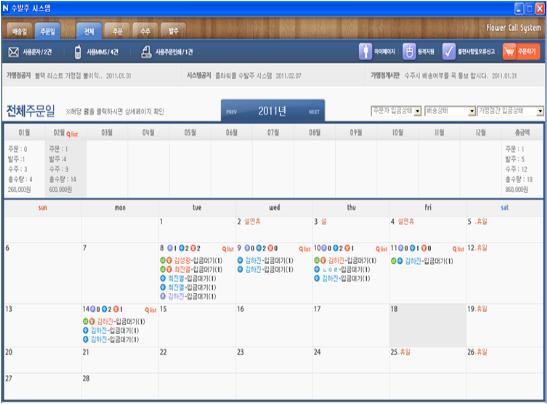547x404 pixels.
Task: Go to next year with NEXT
Action: coord(314,112)
